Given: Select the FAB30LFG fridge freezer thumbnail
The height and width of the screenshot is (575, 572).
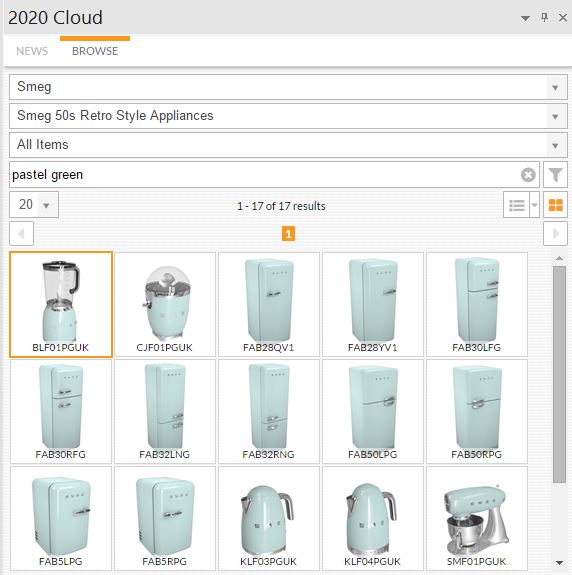Looking at the screenshot, I should (x=477, y=304).
